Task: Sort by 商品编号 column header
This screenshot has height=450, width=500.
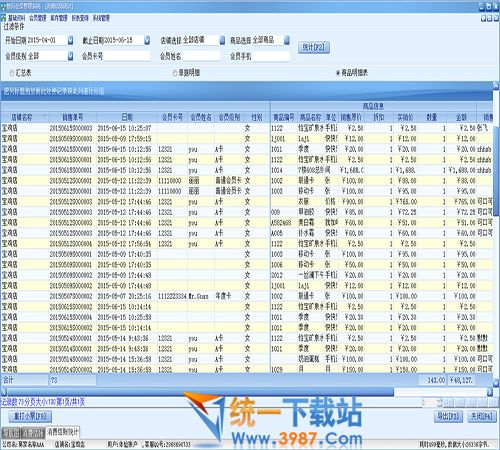Action: (x=284, y=117)
